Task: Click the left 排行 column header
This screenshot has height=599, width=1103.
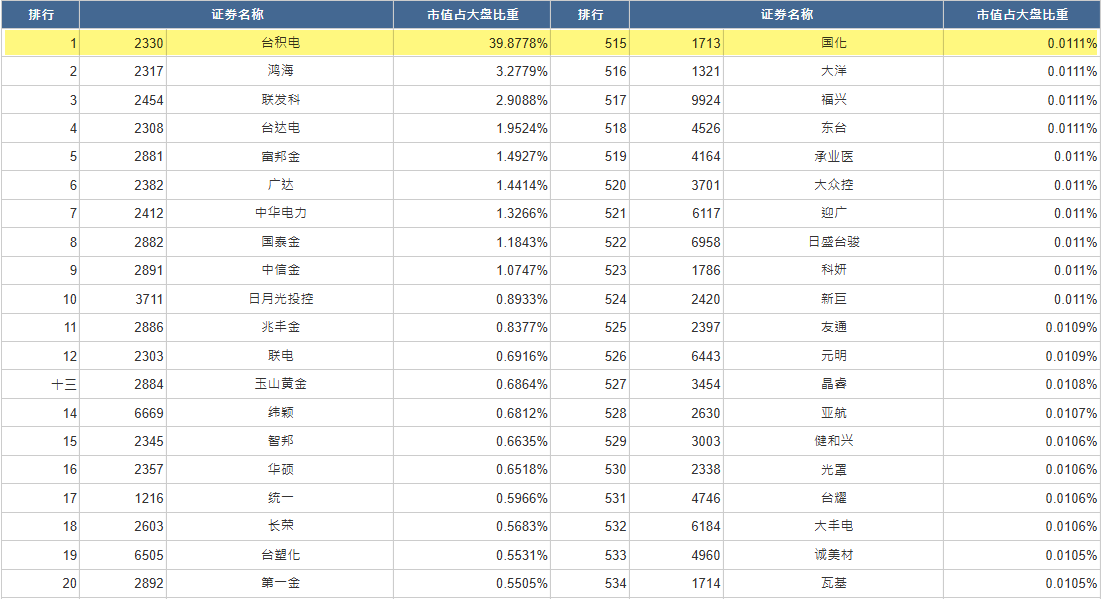Action: coord(41,15)
